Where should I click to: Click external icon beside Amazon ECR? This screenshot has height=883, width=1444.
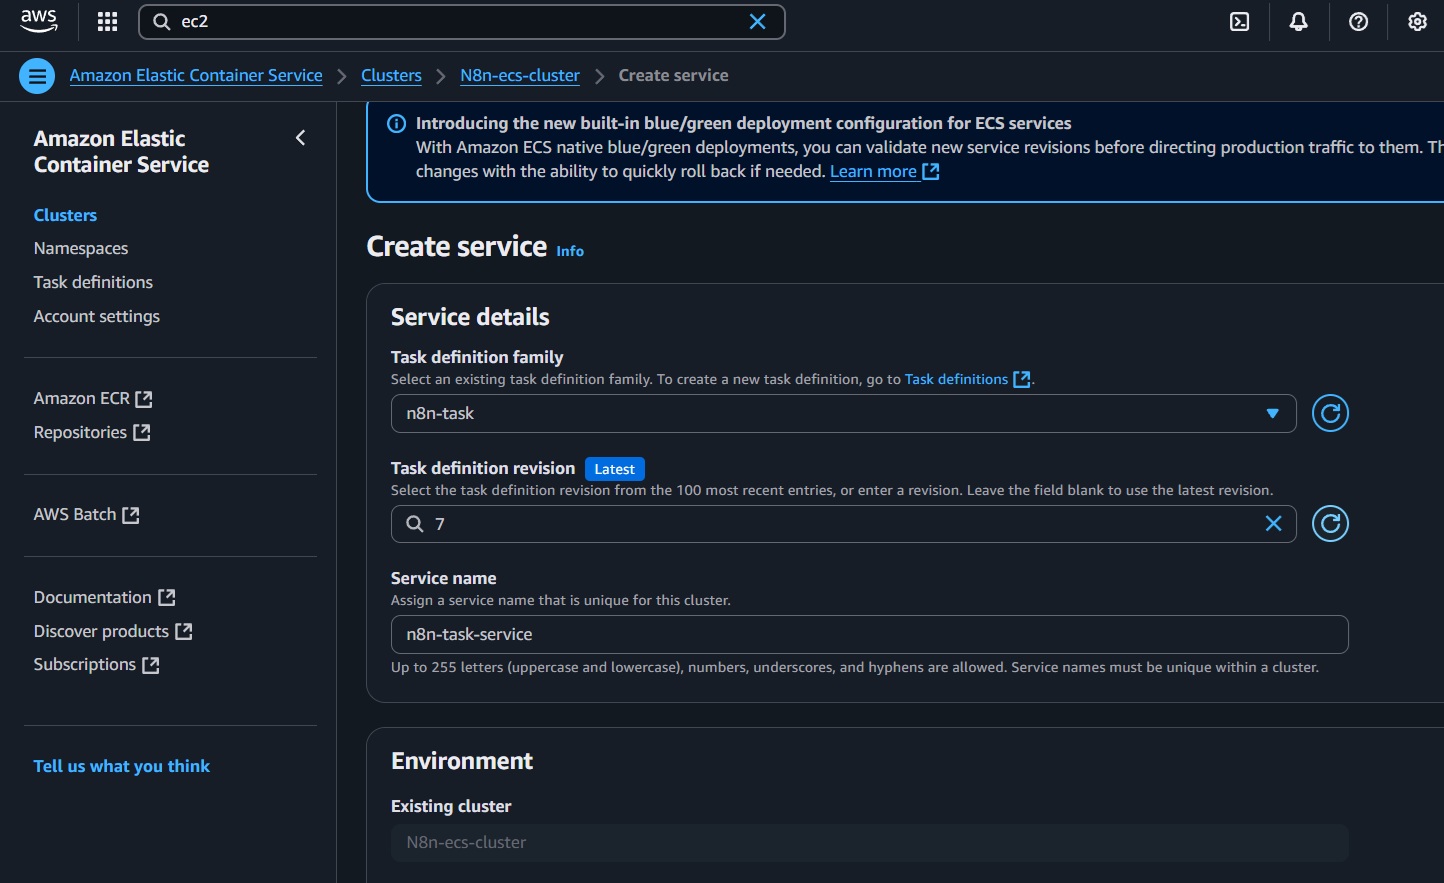point(144,399)
